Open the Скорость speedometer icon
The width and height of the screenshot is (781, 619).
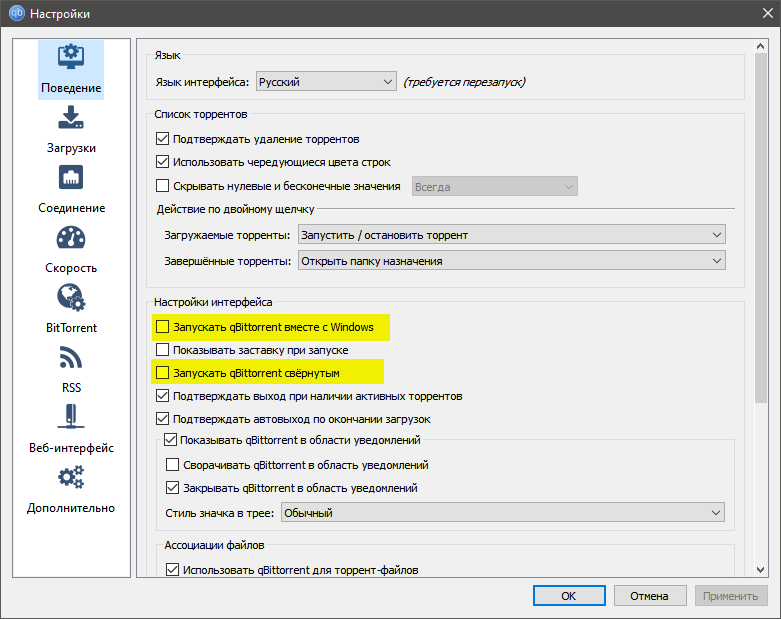pos(71,238)
